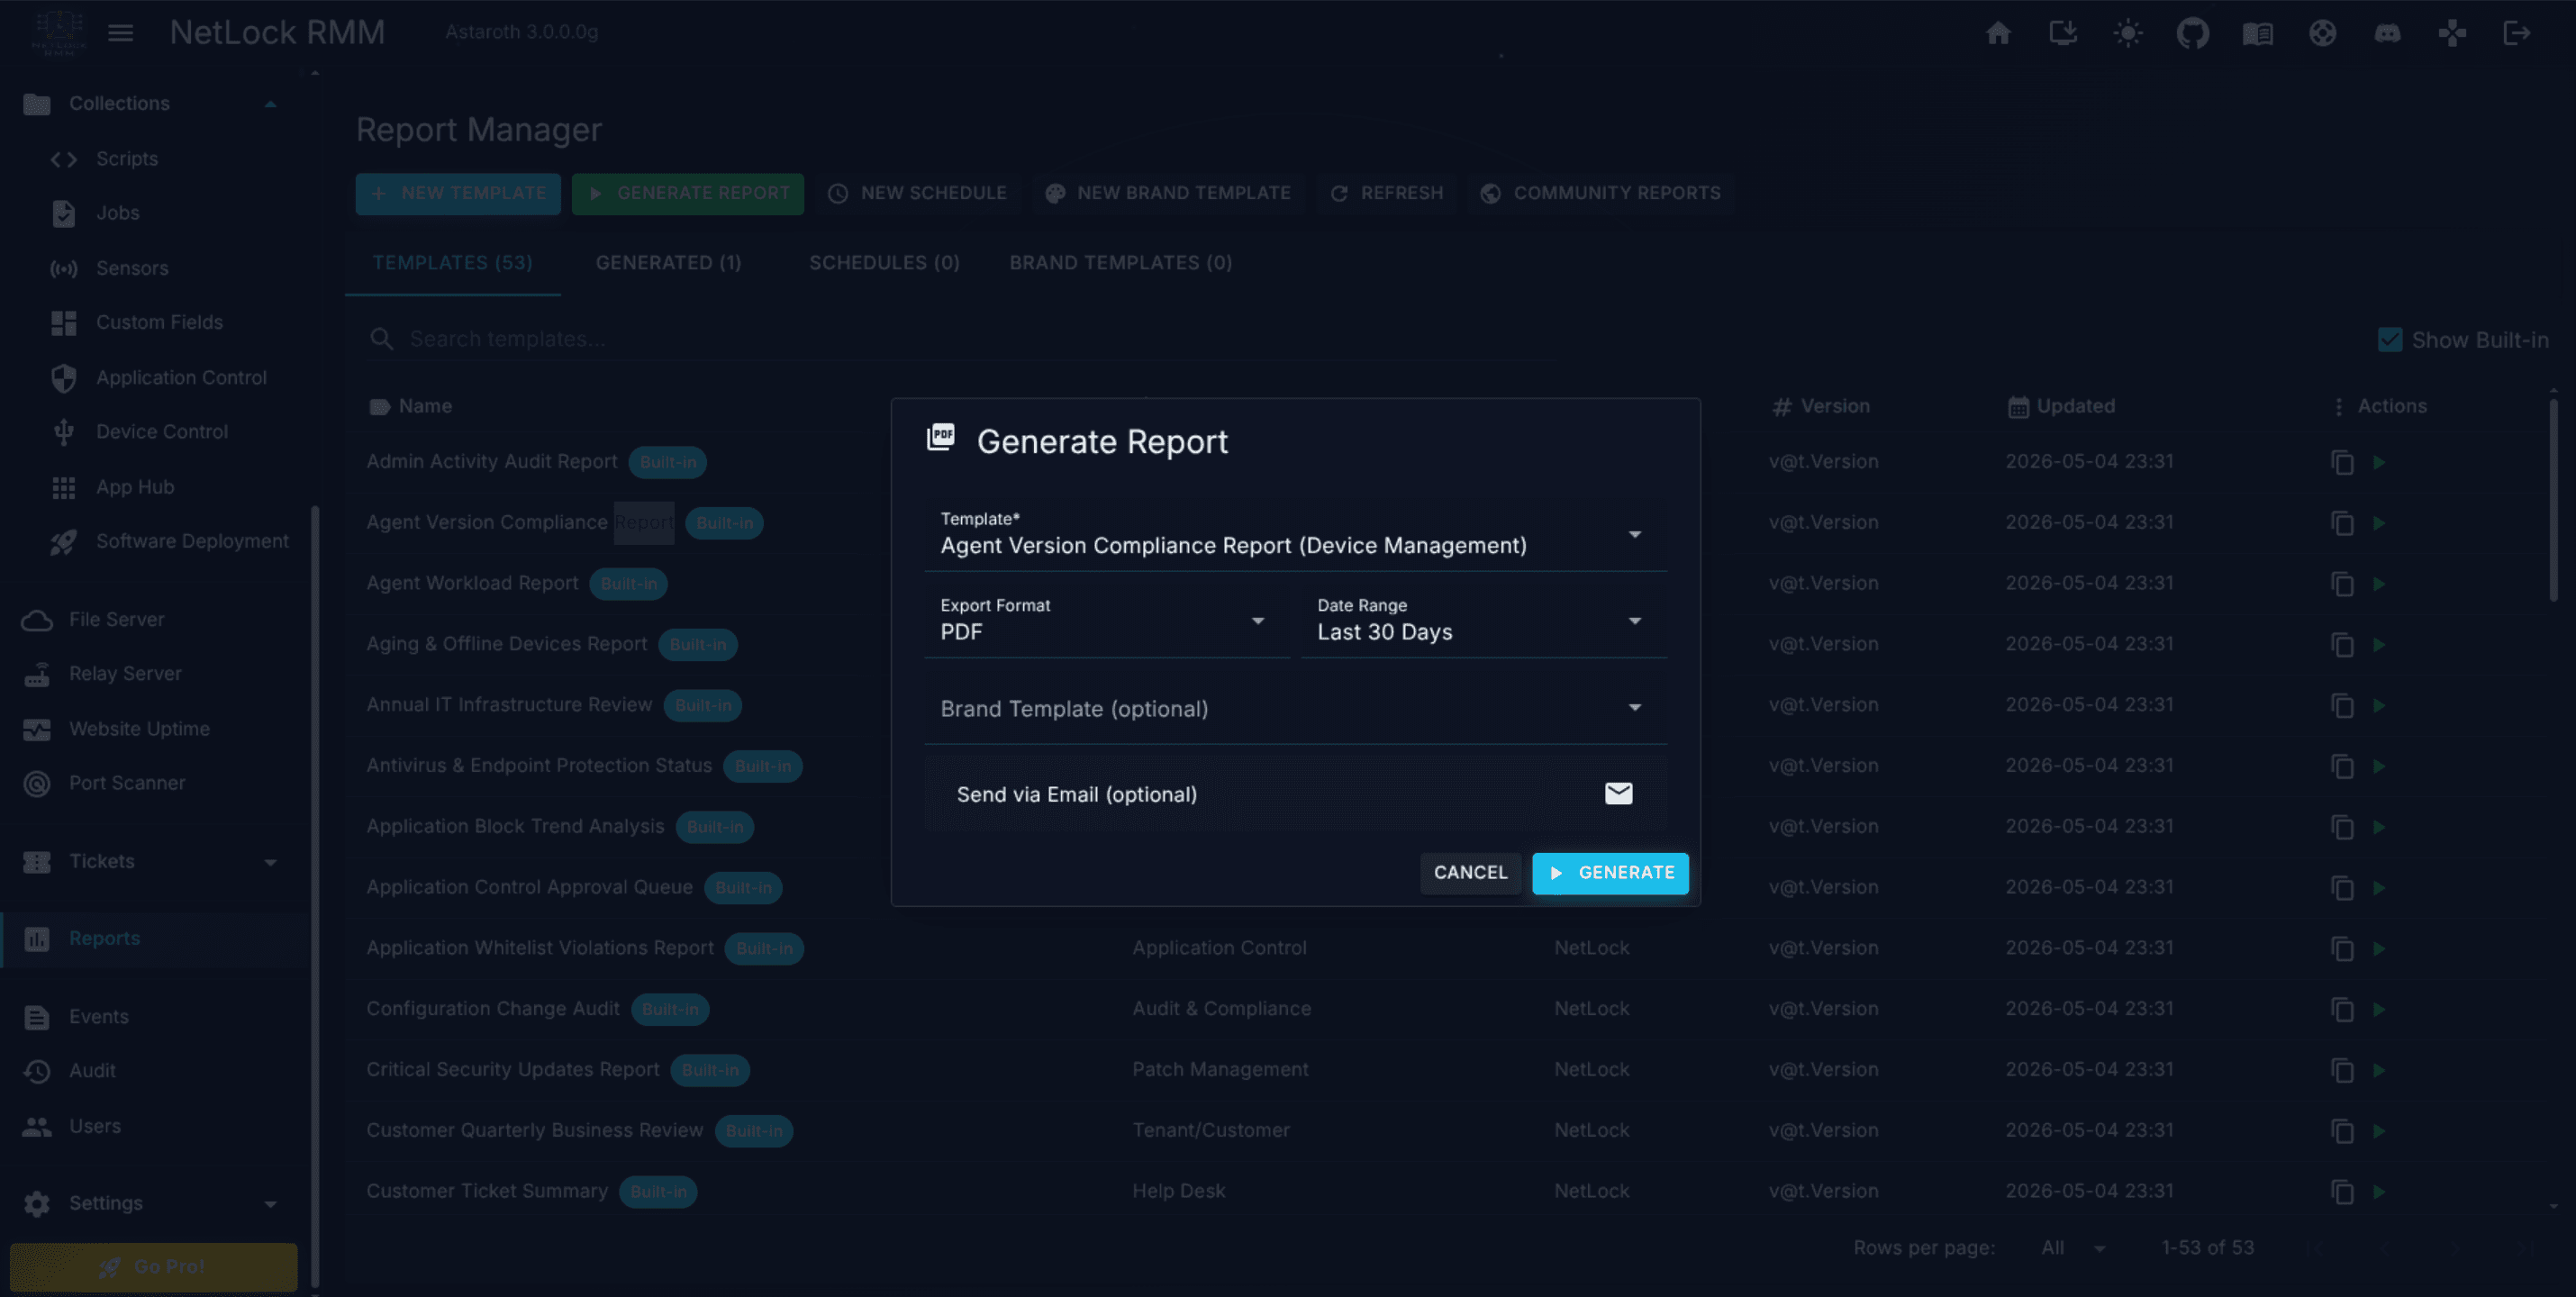Switch to the Brand Templates (0) tab
This screenshot has height=1297, width=2576.
[x=1120, y=263]
